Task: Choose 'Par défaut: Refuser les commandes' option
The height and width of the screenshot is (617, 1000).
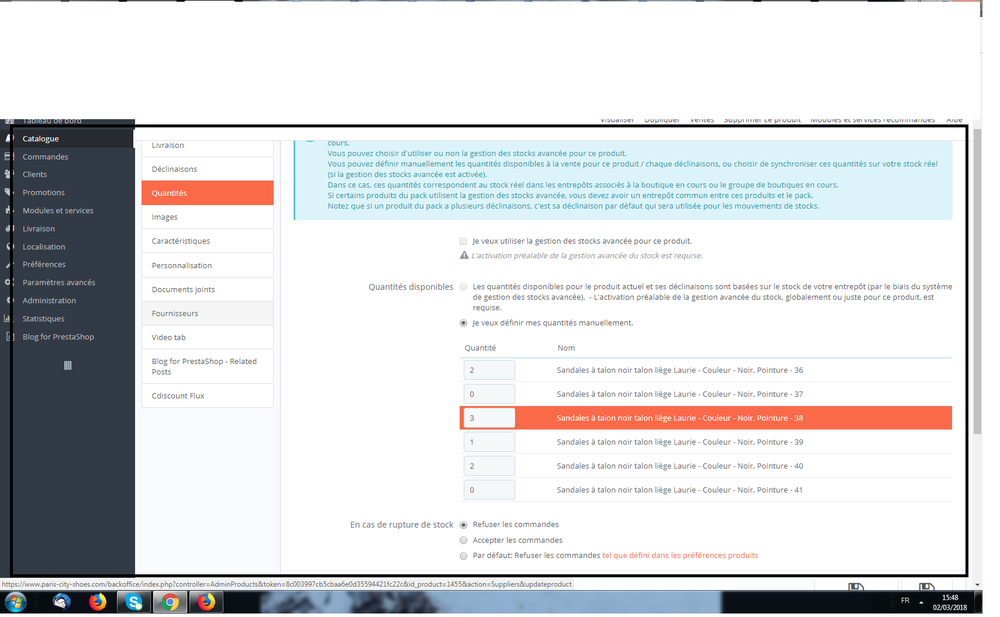Action: click(464, 556)
